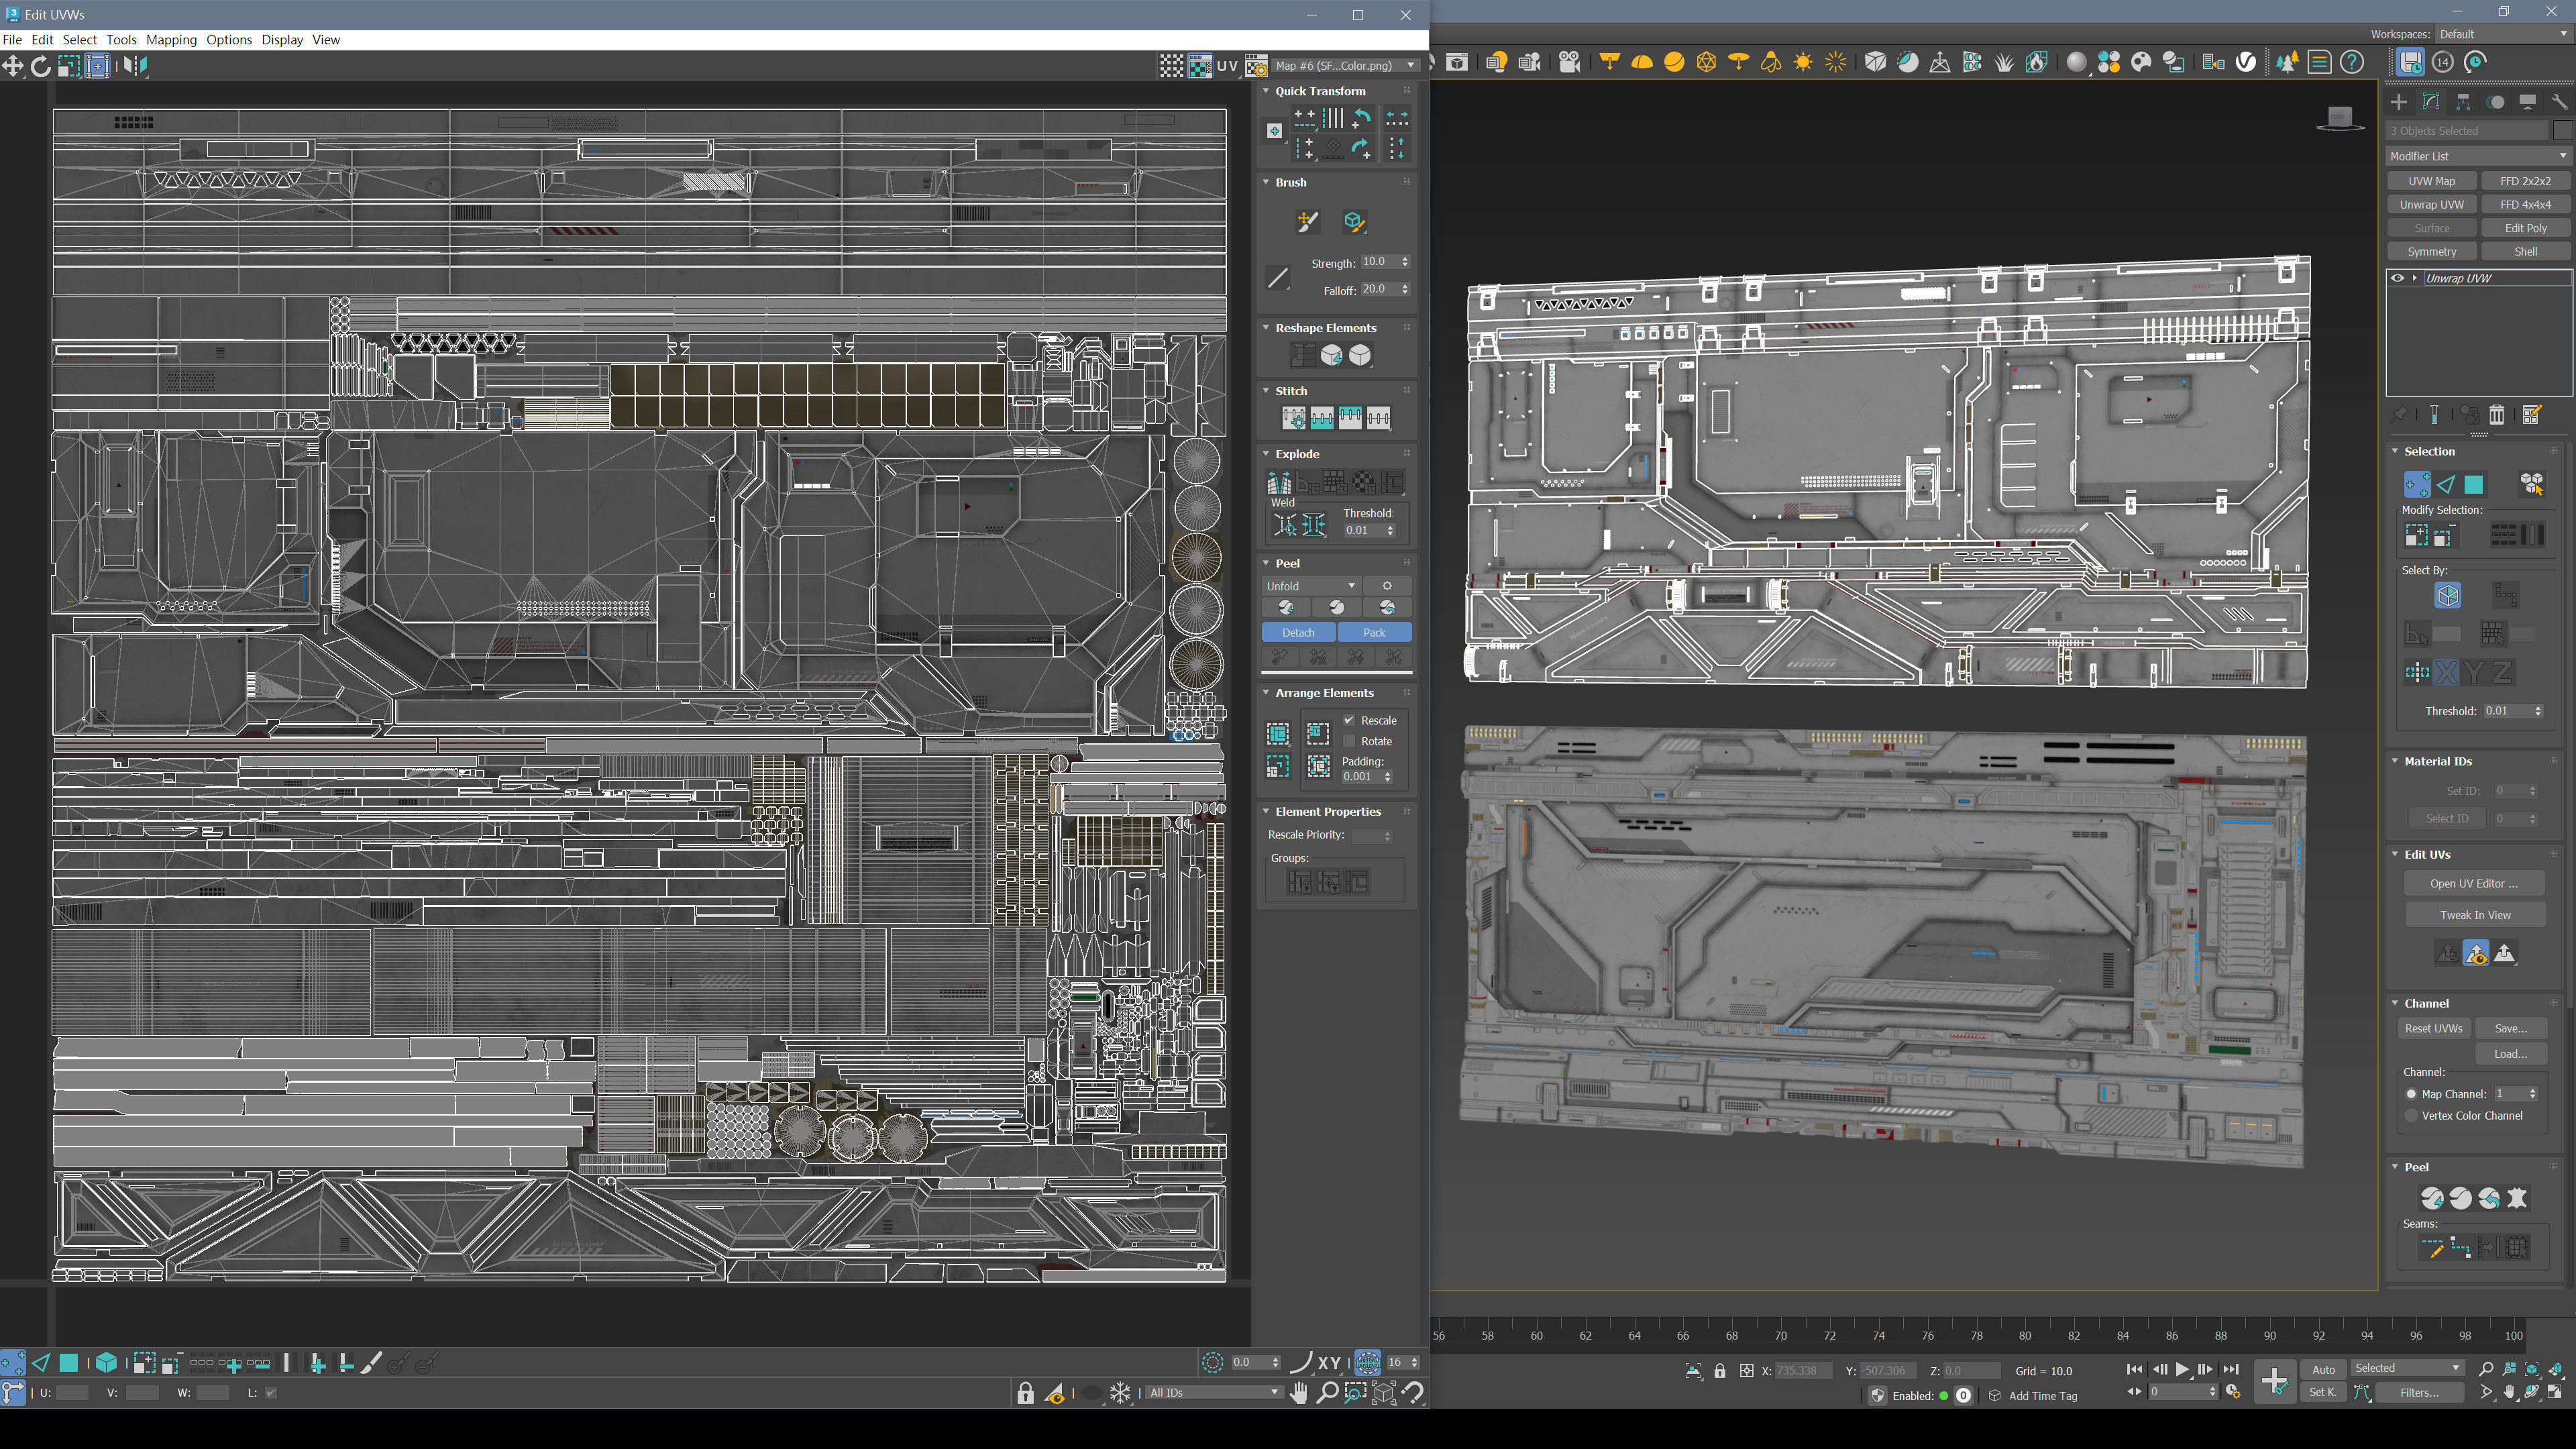Click the Pack button

pyautogui.click(x=1374, y=632)
